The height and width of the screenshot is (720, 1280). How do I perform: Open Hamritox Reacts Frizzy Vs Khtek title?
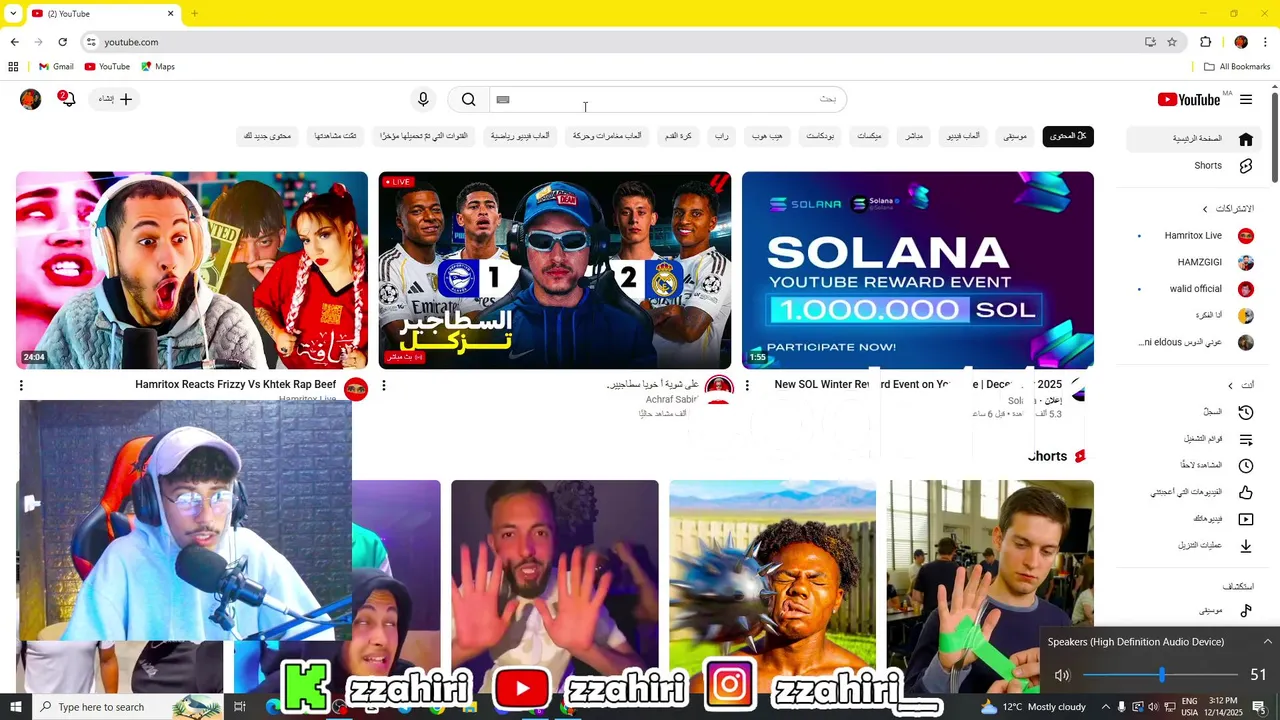click(236, 384)
